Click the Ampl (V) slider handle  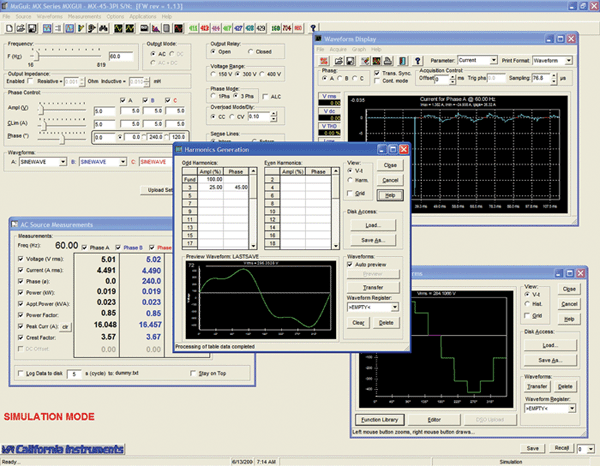(41, 109)
